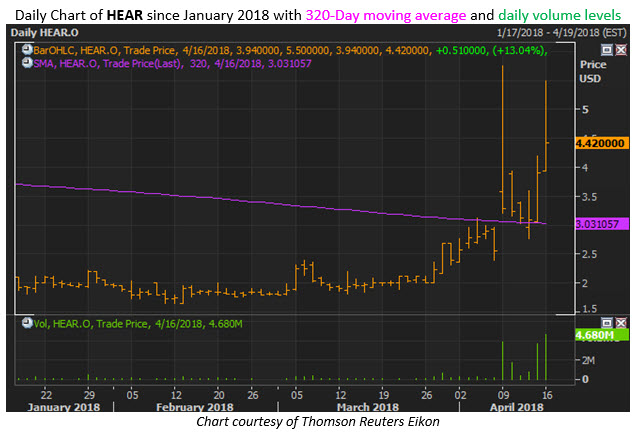Maximize the price chart pane
This screenshot has width=635, height=434.
607,50
